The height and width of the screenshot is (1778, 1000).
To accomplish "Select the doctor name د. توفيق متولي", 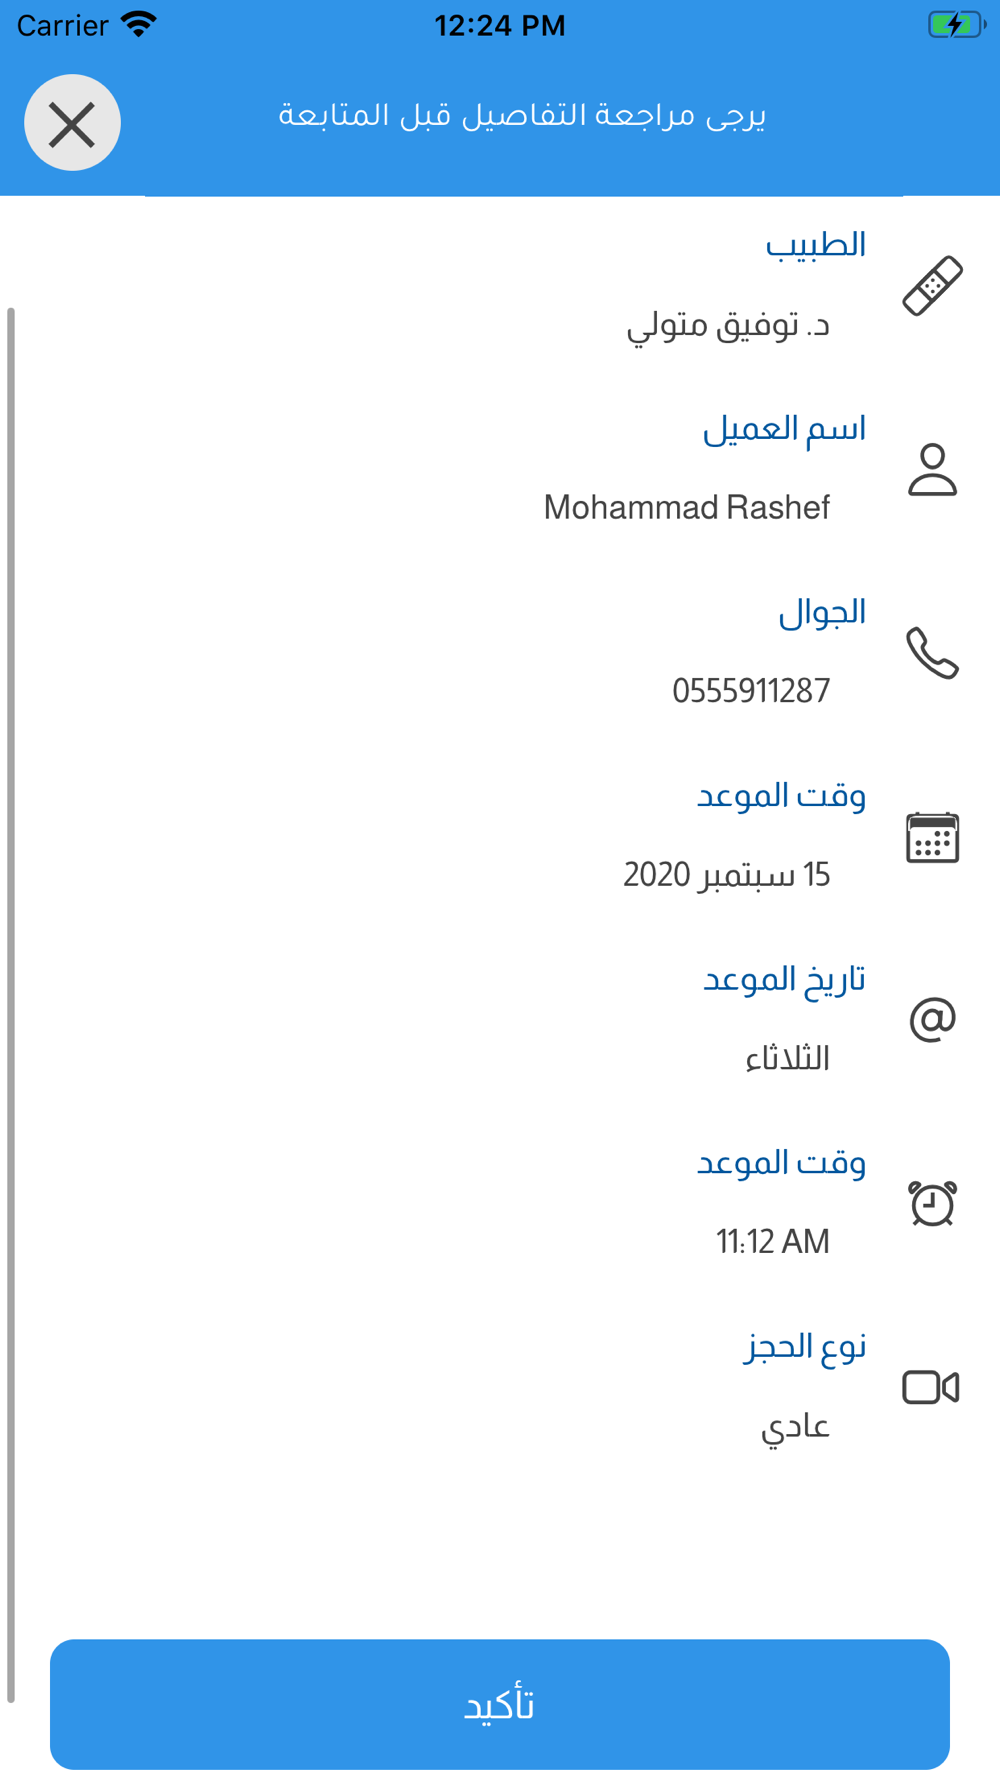I will [x=728, y=325].
